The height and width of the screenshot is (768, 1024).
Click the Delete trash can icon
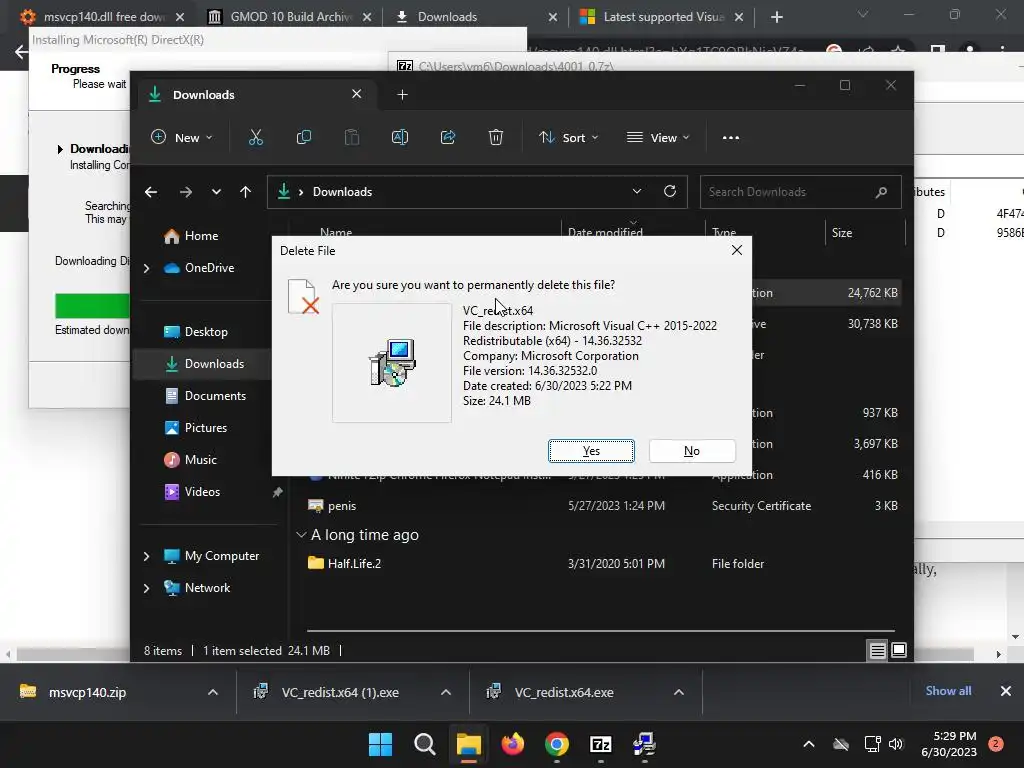[496, 138]
